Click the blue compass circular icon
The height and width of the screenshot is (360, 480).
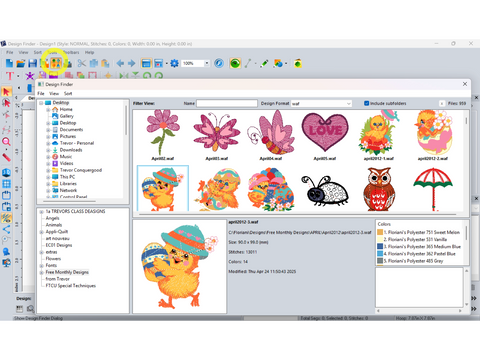[219, 63]
